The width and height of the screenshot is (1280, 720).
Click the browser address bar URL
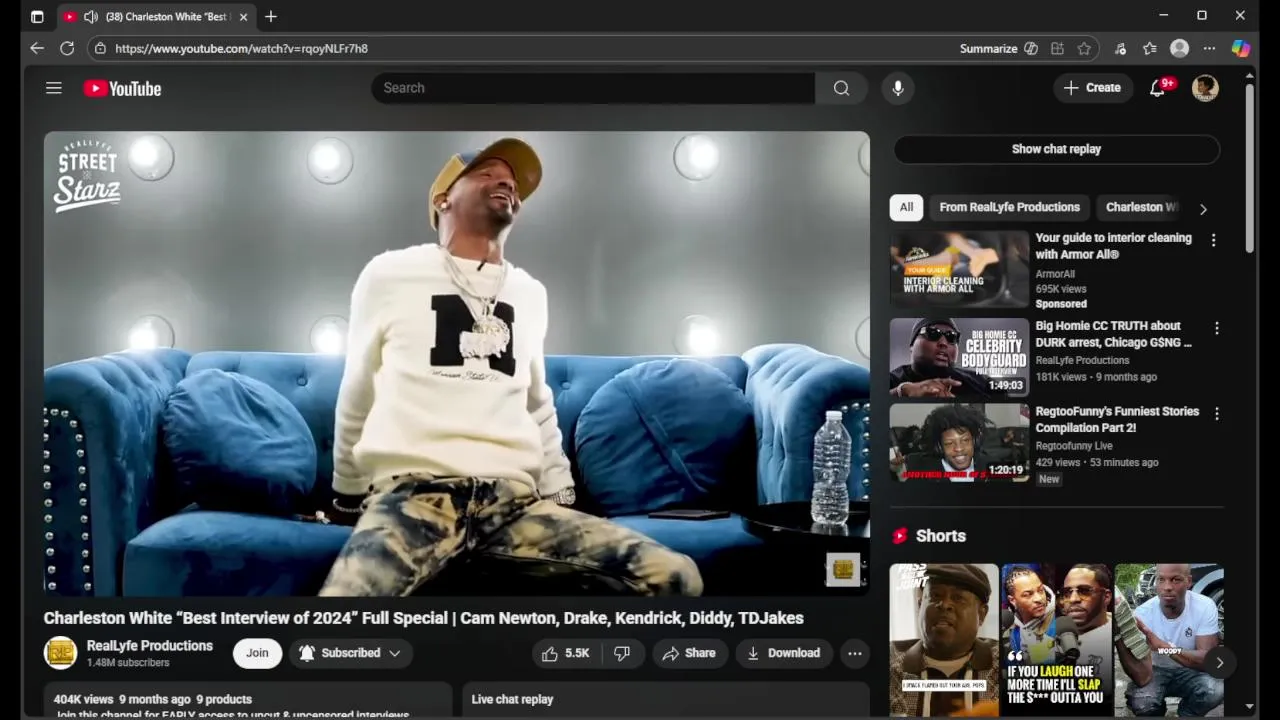point(241,48)
